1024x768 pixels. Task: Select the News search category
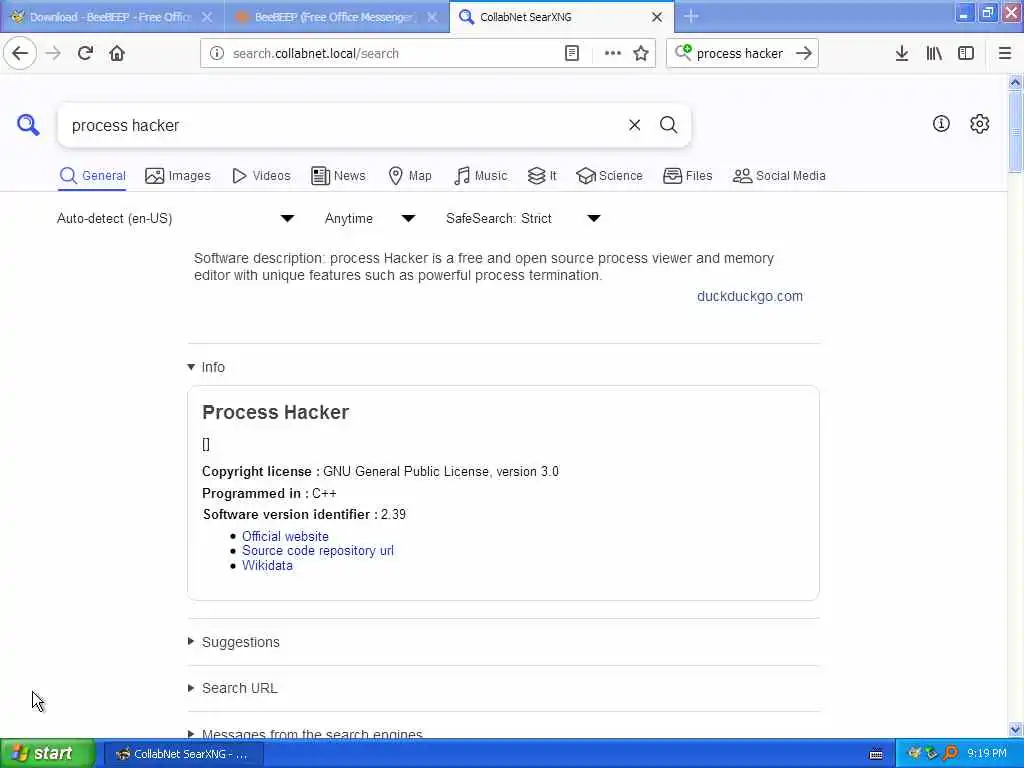(x=338, y=176)
